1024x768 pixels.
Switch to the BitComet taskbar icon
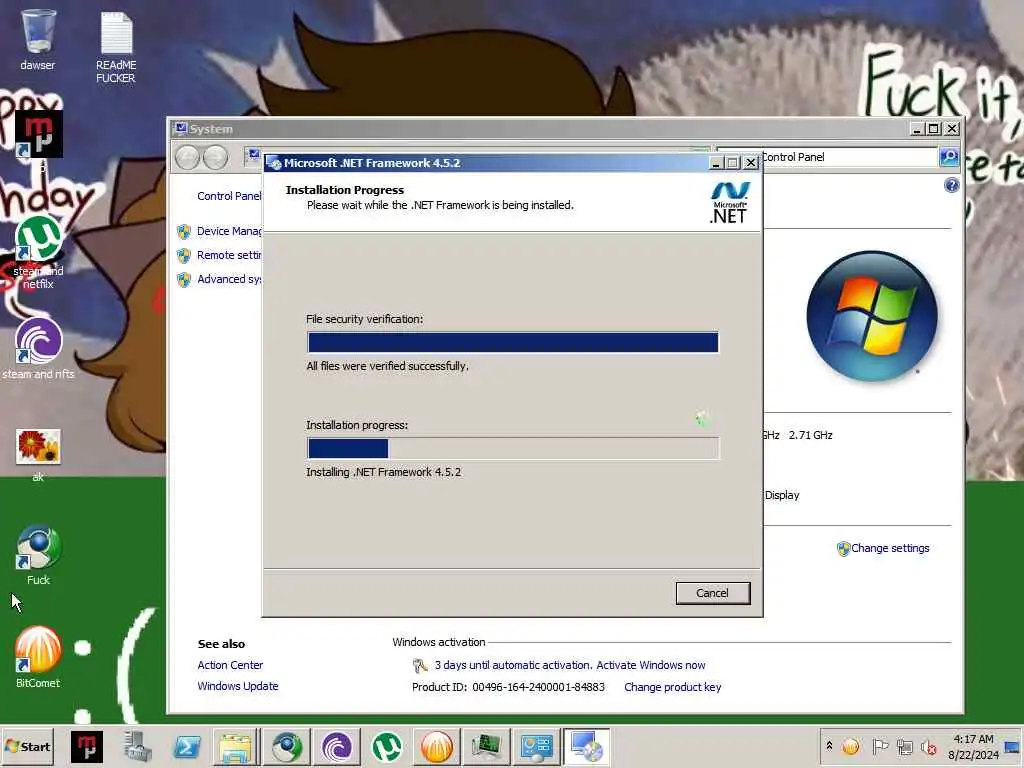[436, 746]
